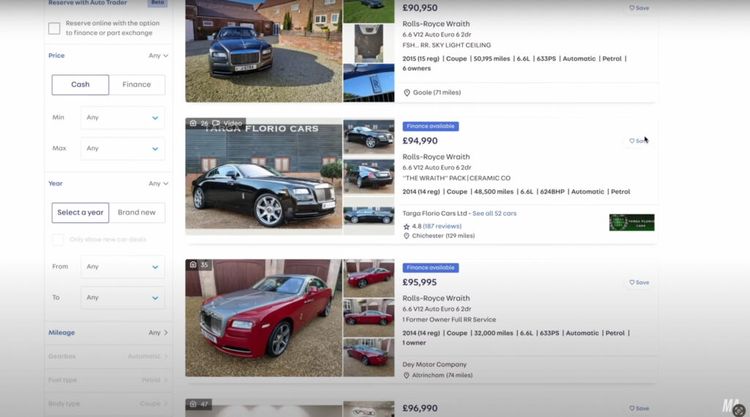Open See all 52 cars link

tap(494, 213)
